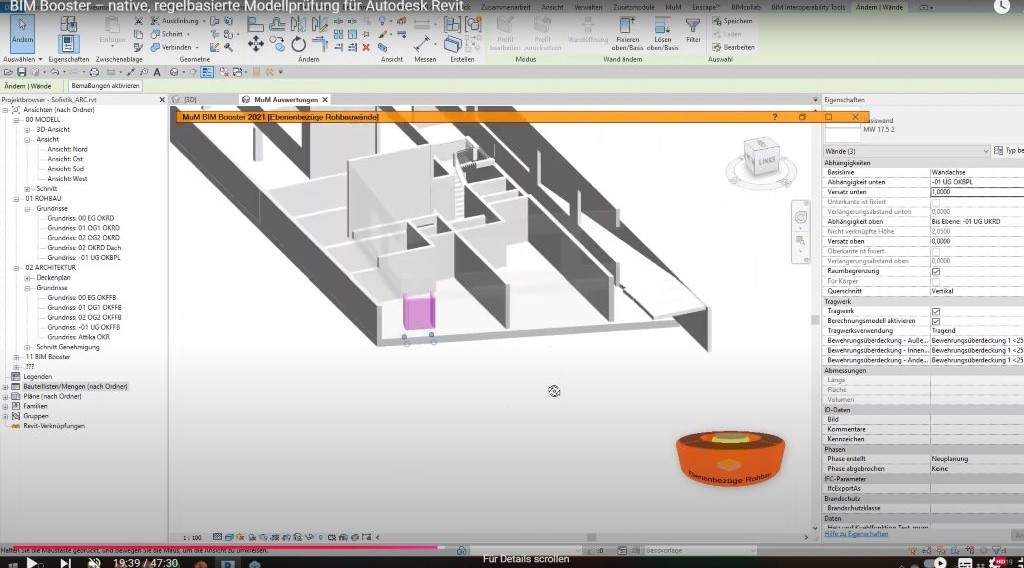Select the Ändern arrow tool
Image resolution: width=1024 pixels, height=568 pixels.
point(21,30)
